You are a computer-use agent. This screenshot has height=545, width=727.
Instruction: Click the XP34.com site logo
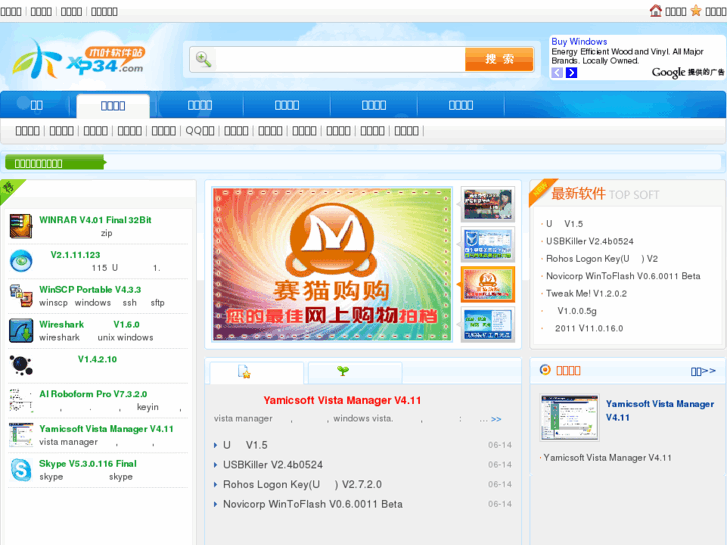(x=79, y=59)
